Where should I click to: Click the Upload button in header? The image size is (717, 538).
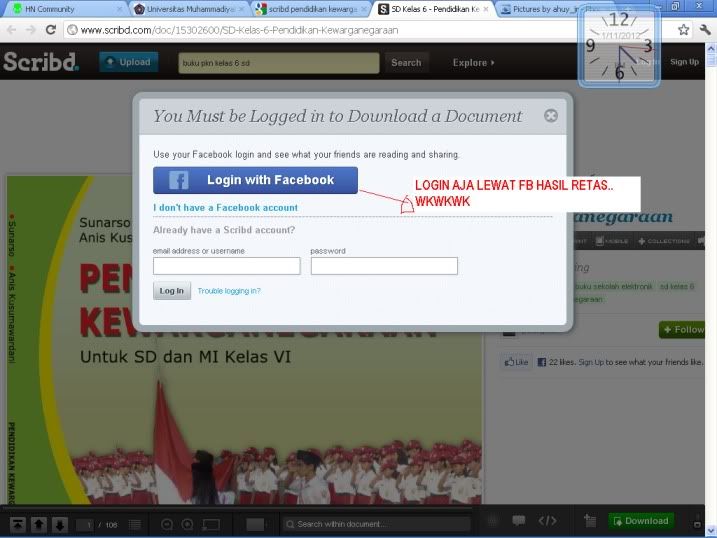[x=128, y=62]
